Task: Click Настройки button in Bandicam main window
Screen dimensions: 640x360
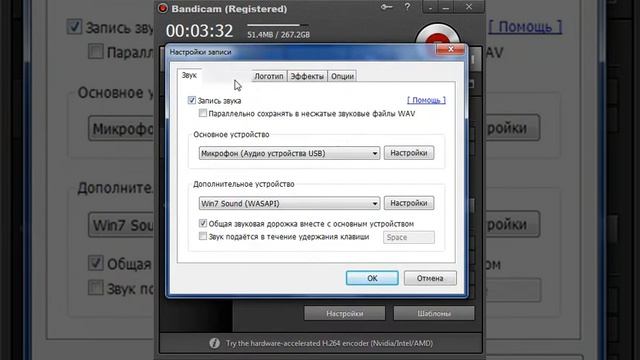Action: point(344,313)
